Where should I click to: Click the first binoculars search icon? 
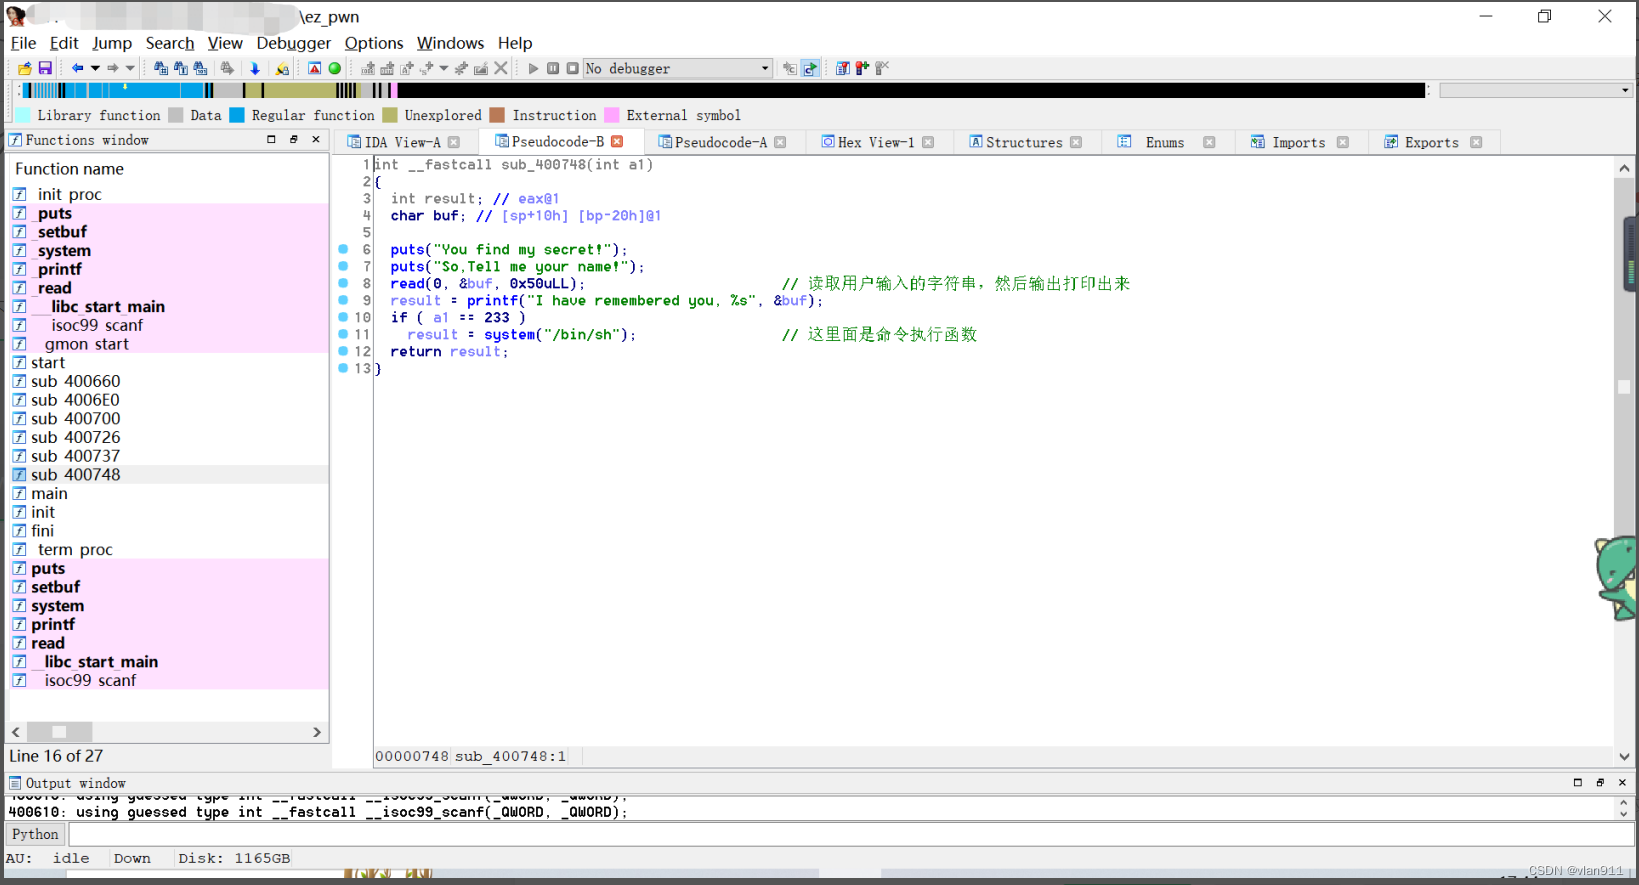point(161,68)
